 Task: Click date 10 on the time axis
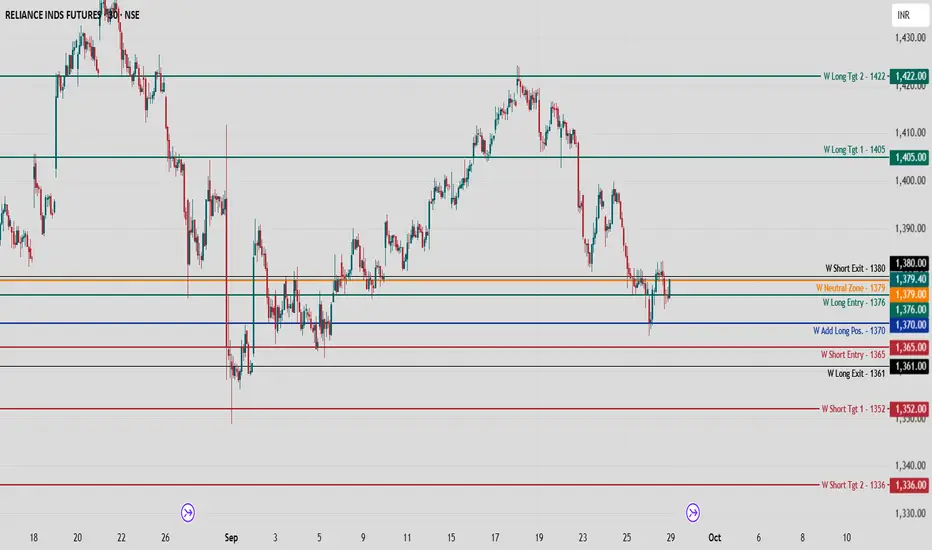[x=846, y=538]
